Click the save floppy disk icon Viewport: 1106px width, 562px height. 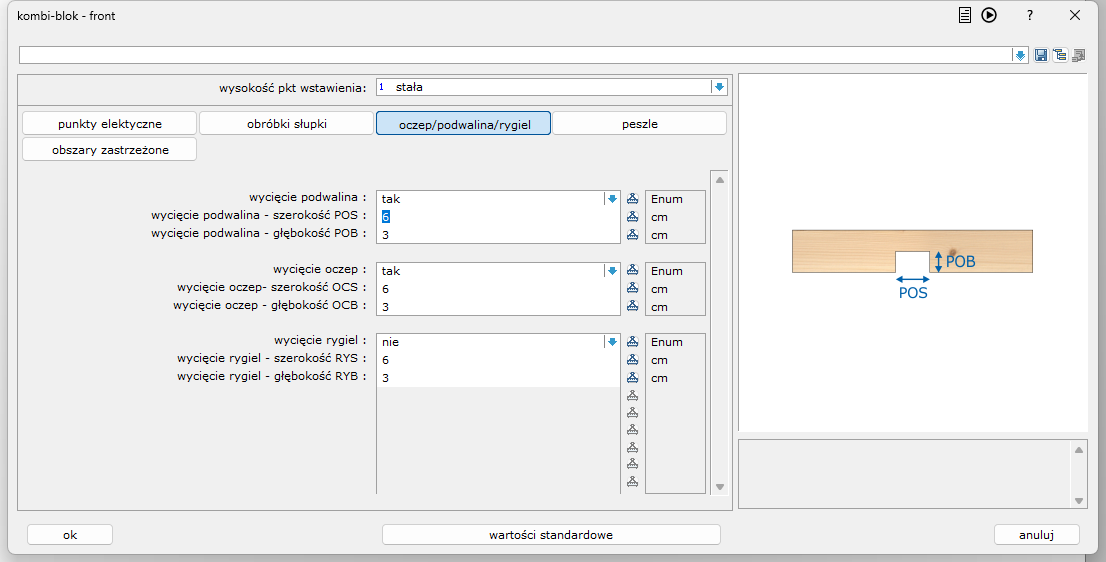point(1041,55)
